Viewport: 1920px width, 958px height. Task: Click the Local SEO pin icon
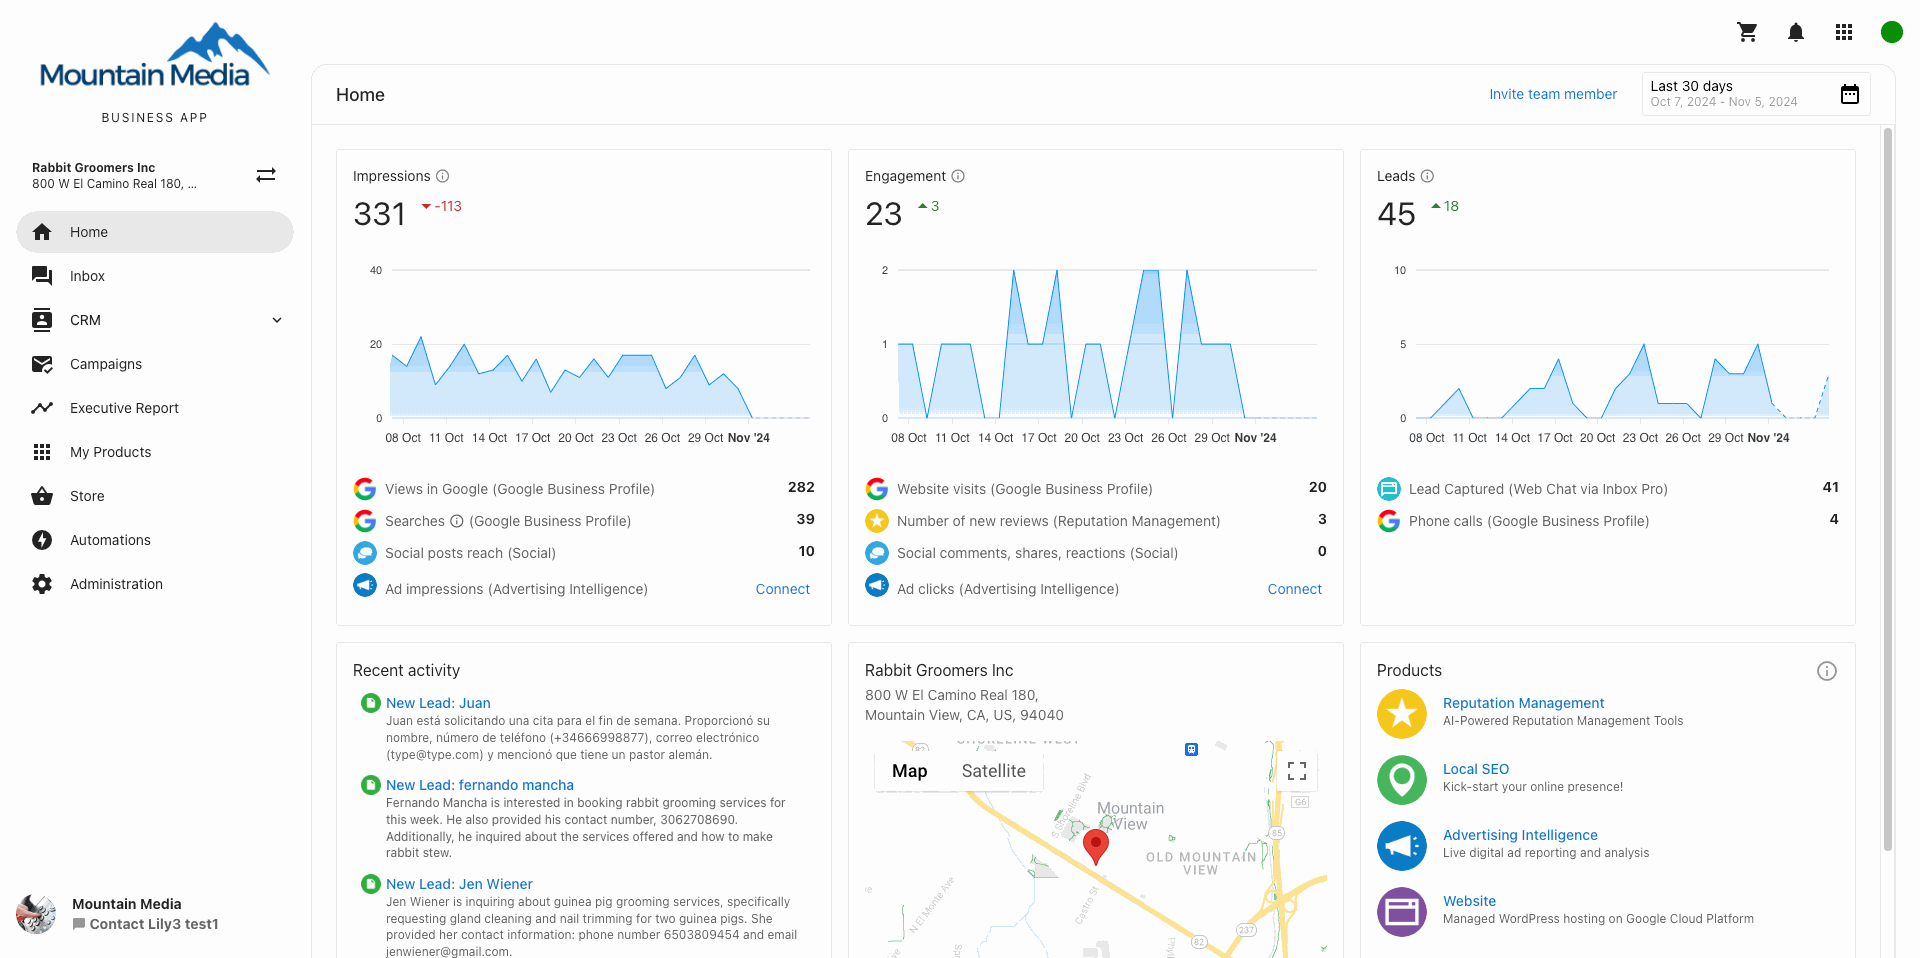(1402, 779)
